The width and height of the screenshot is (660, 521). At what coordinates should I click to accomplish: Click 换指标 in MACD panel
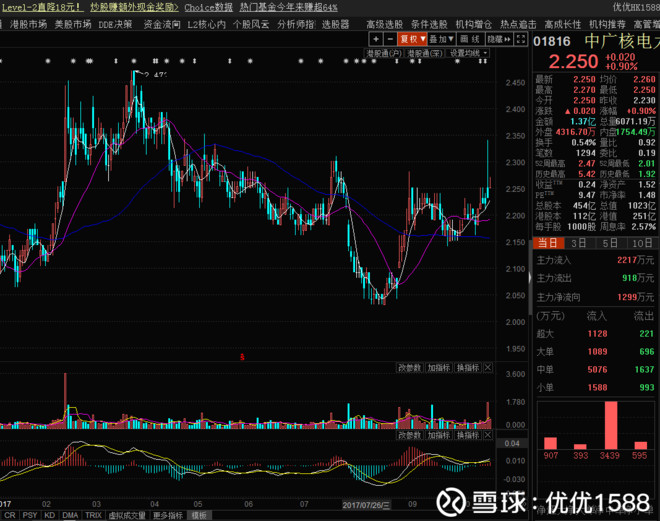(468, 435)
